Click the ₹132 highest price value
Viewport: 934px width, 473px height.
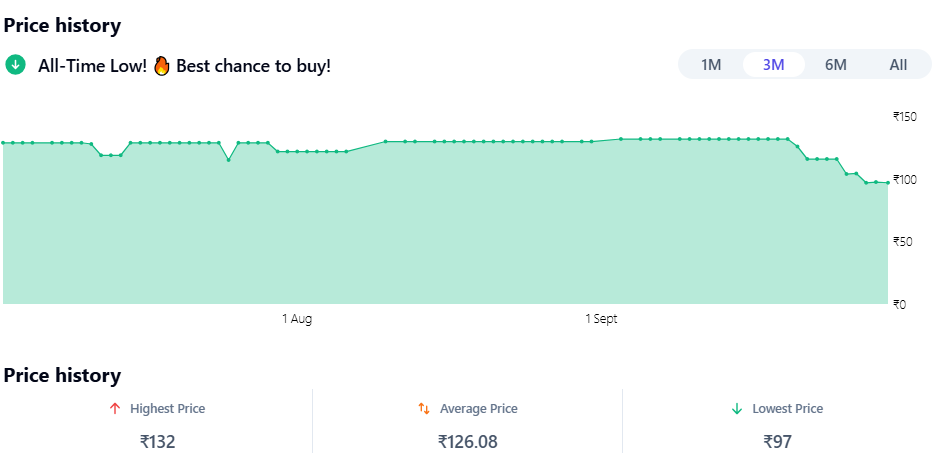(x=157, y=441)
